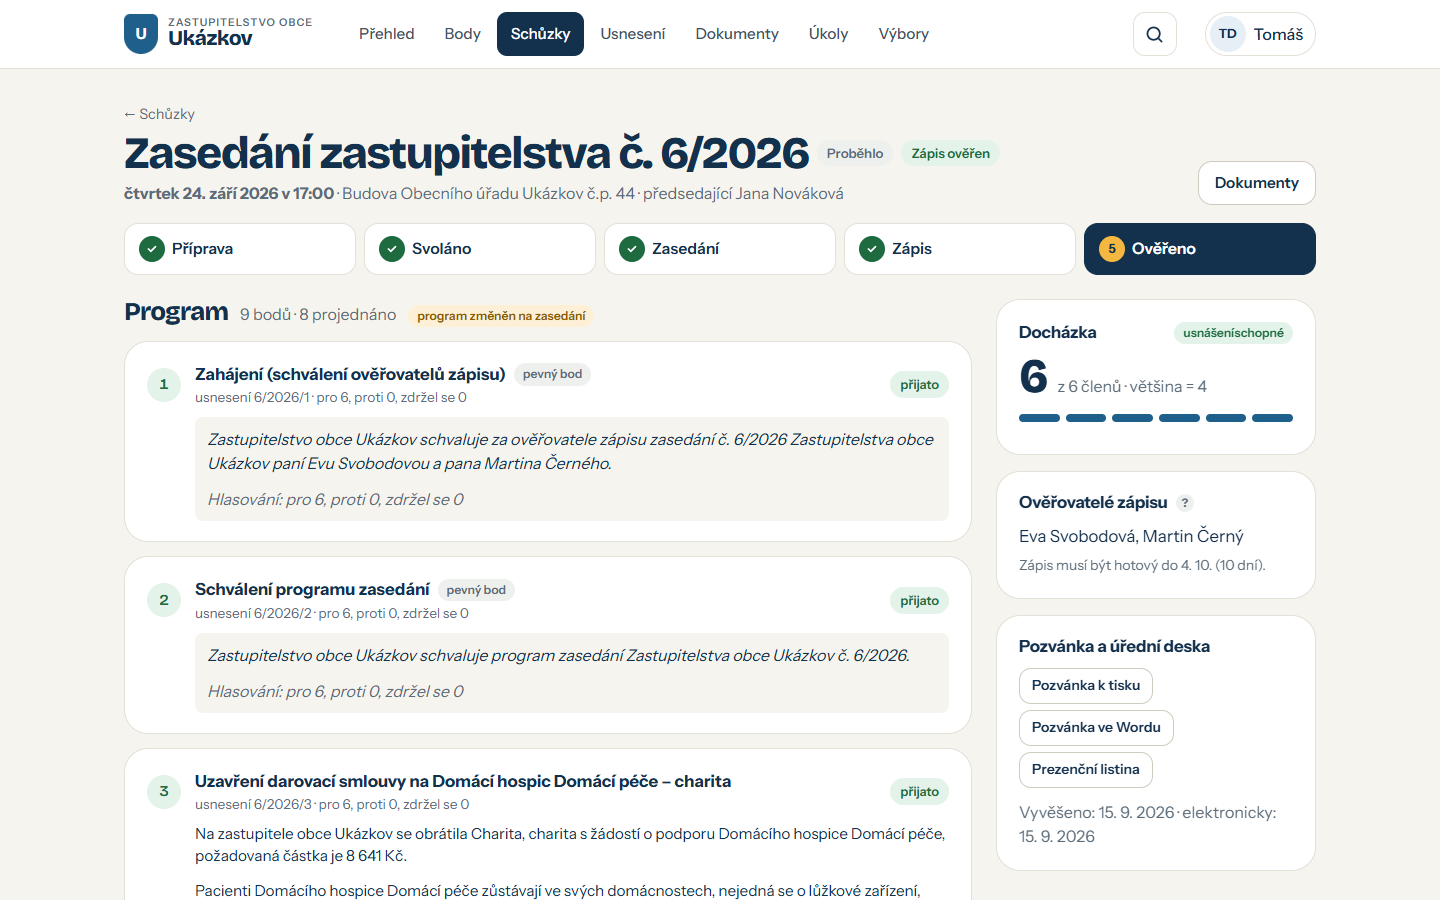Click the Pozvánka k tisku button
The height and width of the screenshot is (900, 1440).
(1086, 686)
